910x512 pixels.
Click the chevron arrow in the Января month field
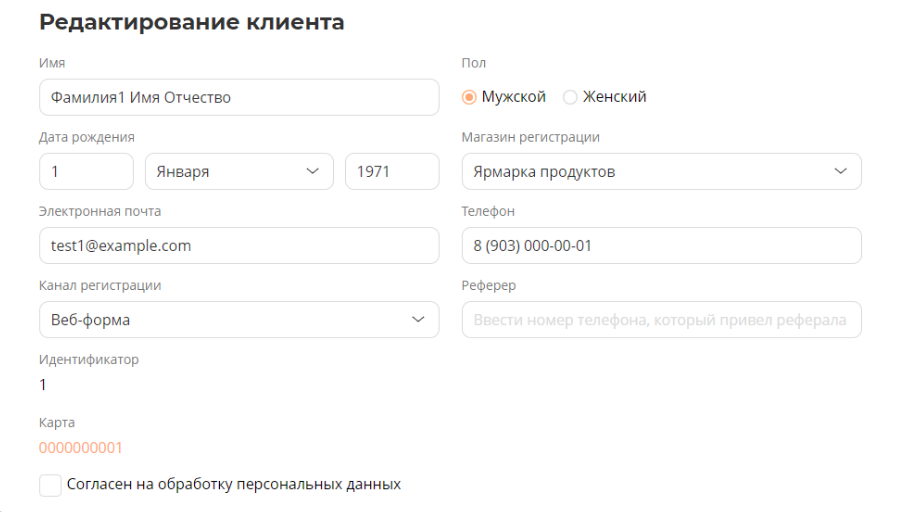[312, 171]
